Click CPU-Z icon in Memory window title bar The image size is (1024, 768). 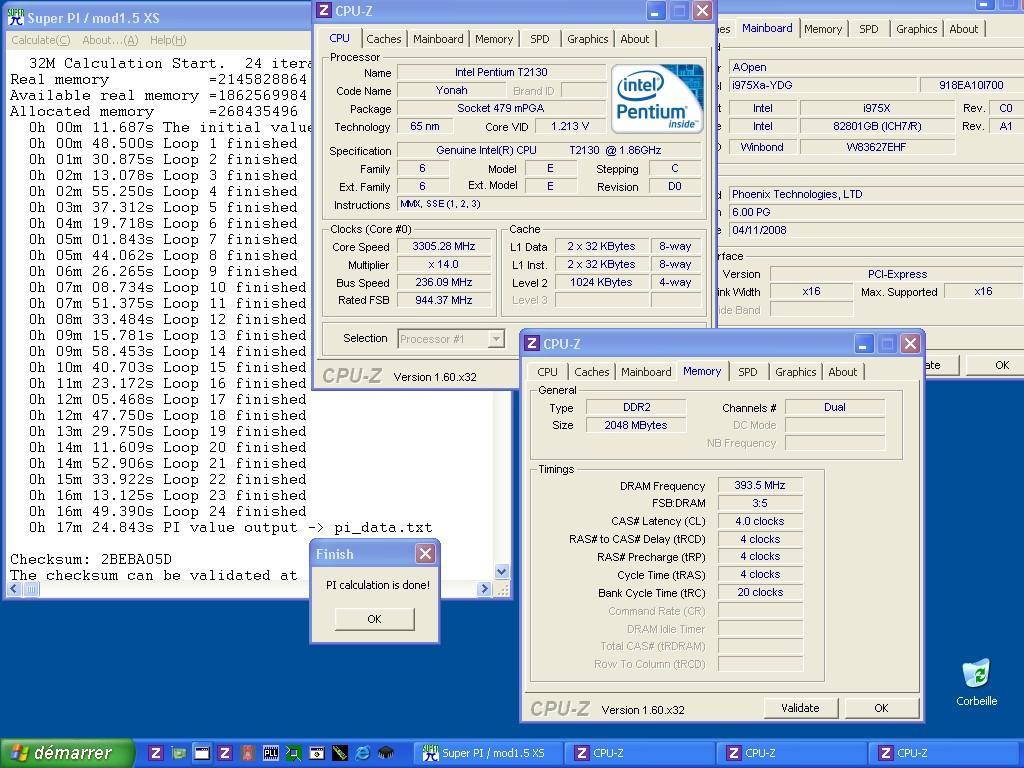[x=532, y=344]
